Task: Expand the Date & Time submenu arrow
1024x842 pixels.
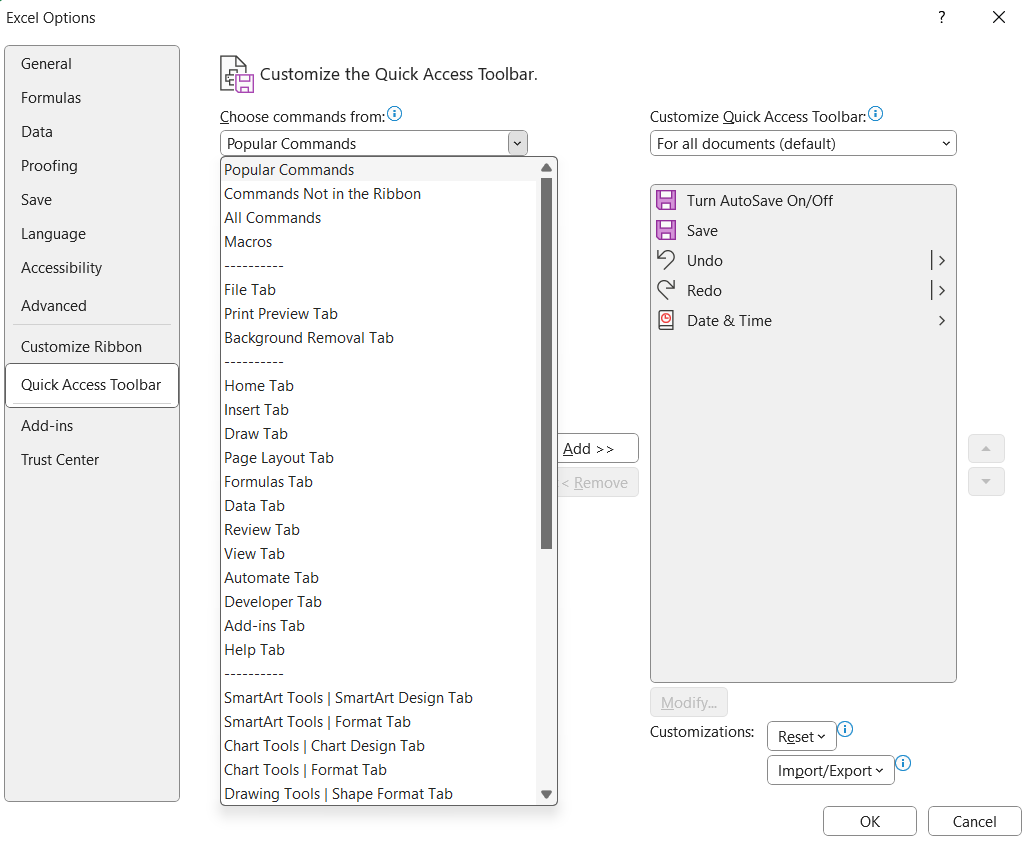Action: click(x=942, y=320)
